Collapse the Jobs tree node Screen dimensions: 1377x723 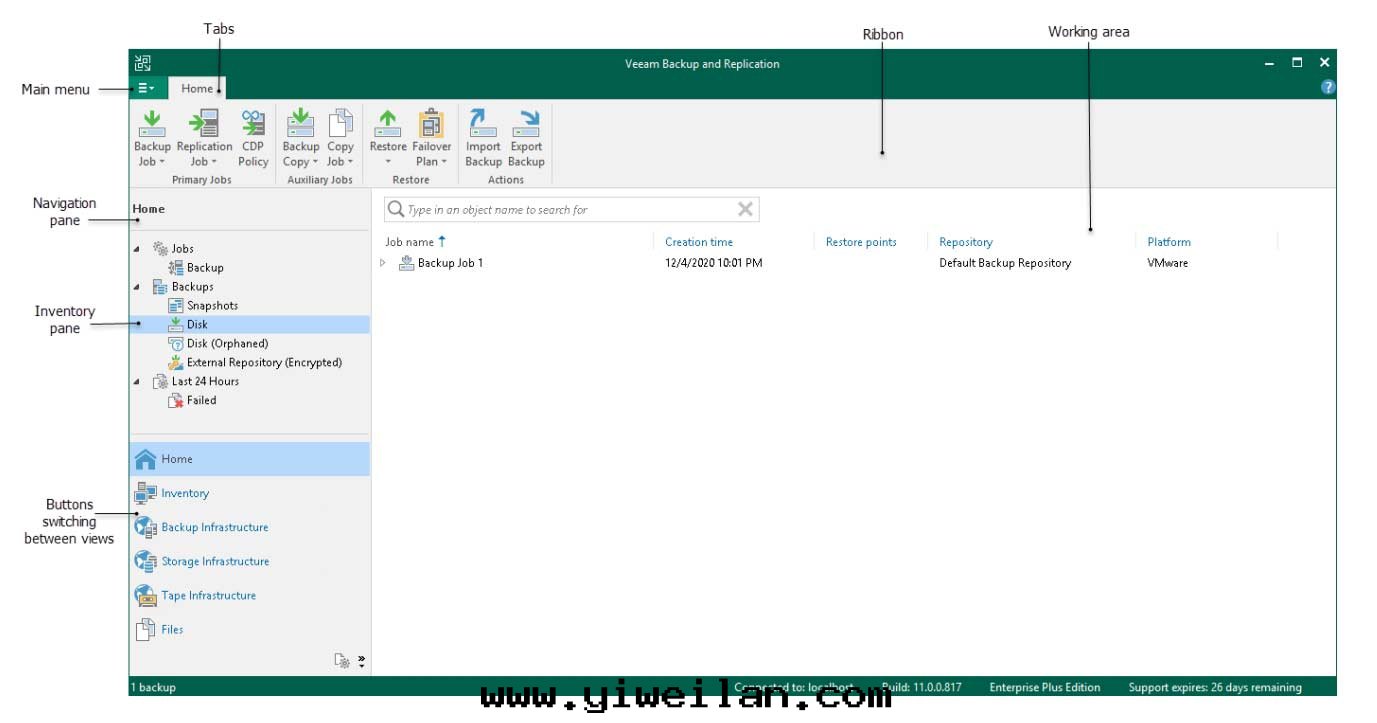pos(137,249)
